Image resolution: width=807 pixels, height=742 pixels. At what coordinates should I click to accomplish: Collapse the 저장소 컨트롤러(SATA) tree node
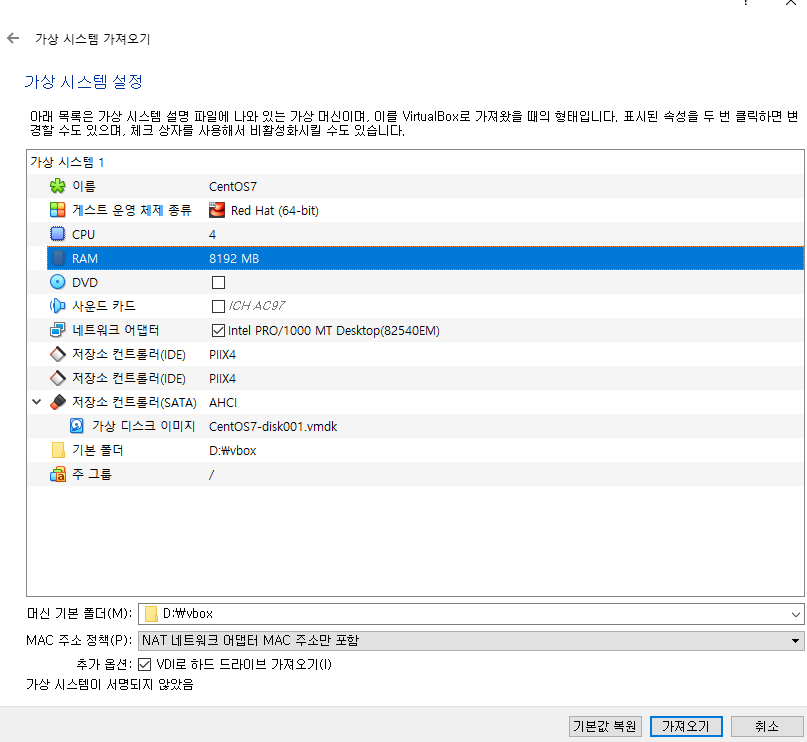click(37, 402)
